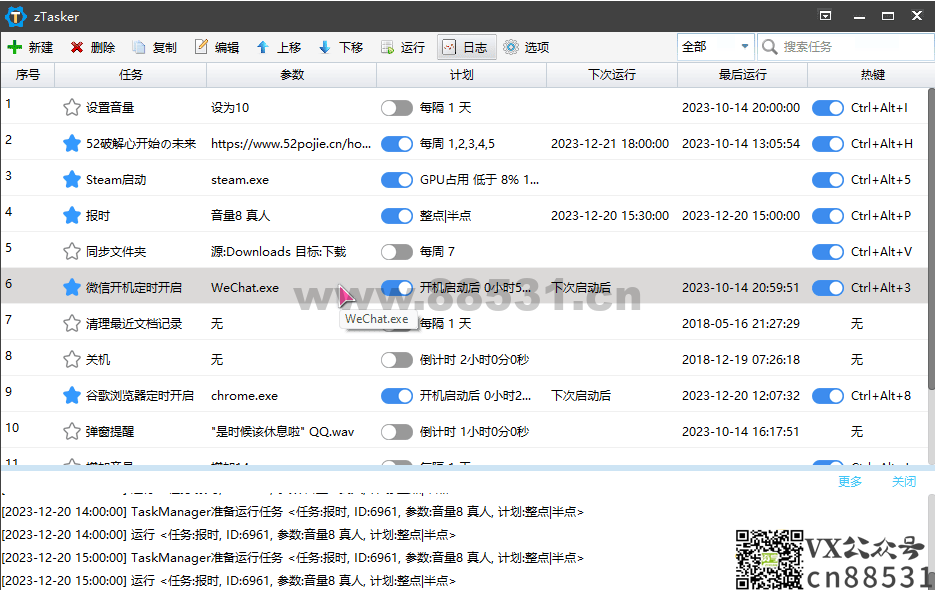Star the 同步文件夹 task
Screen dimensions: 935x590
(x=72, y=251)
